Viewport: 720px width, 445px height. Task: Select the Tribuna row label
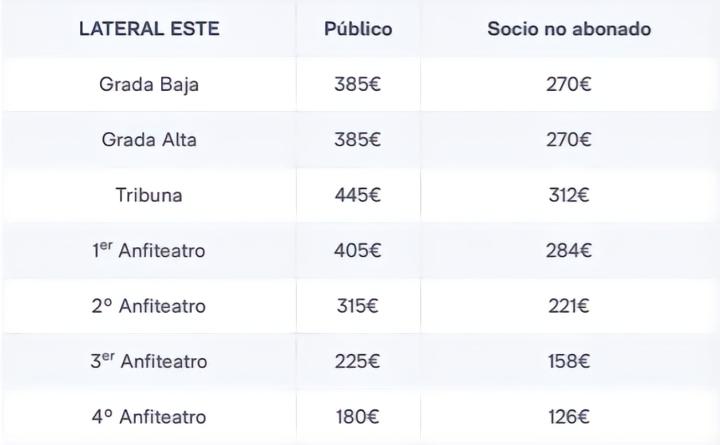149,195
